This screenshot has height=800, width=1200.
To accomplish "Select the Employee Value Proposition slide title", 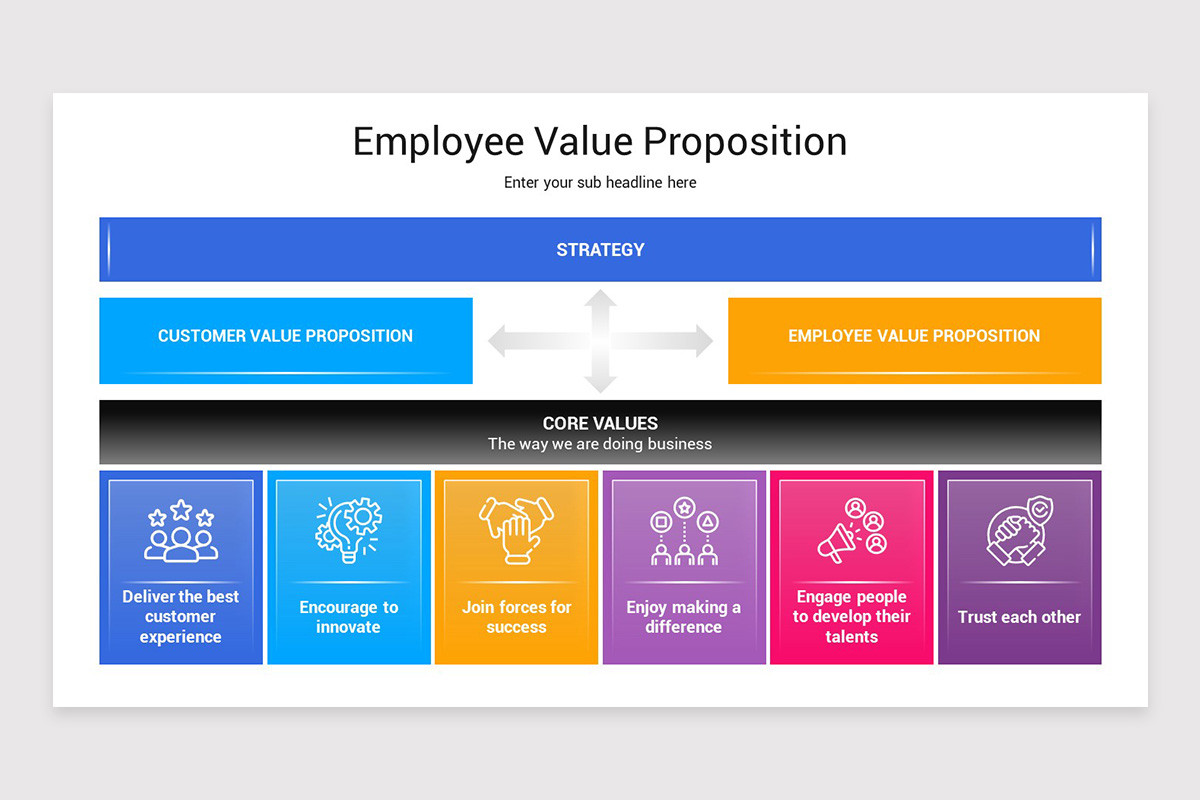I will (600, 141).
